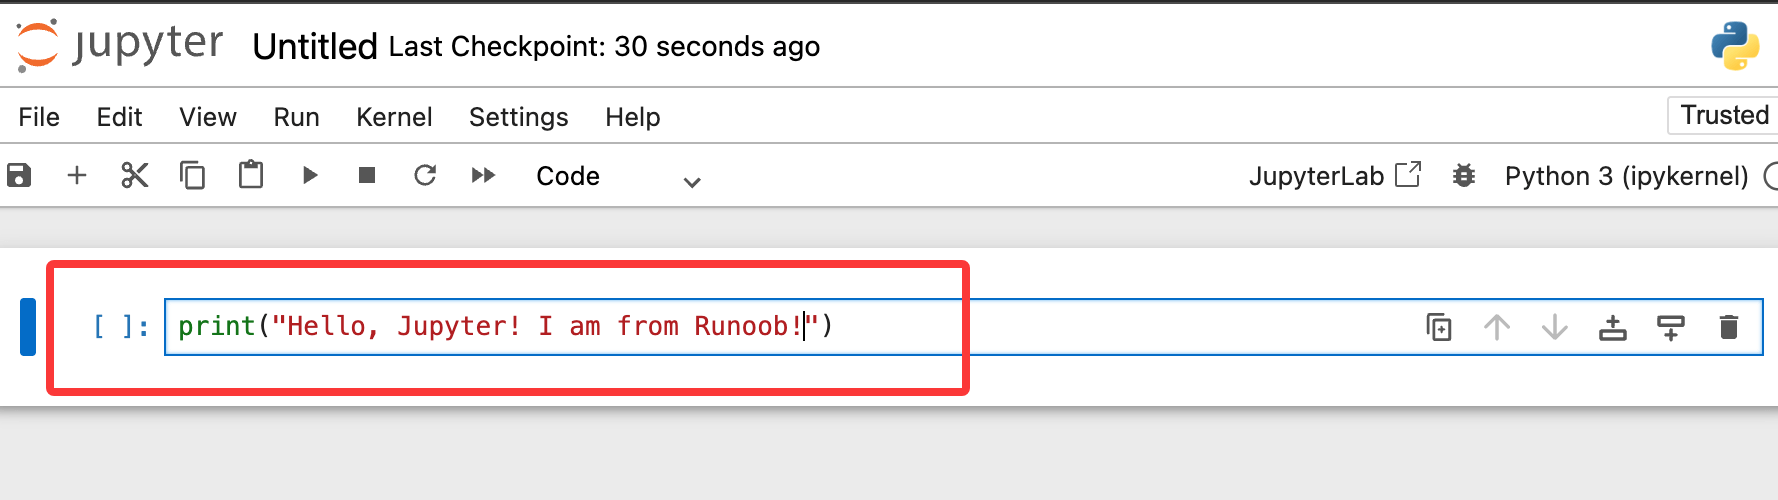Click the Trusted notebook button
This screenshot has width=1778, height=500.
click(1723, 115)
